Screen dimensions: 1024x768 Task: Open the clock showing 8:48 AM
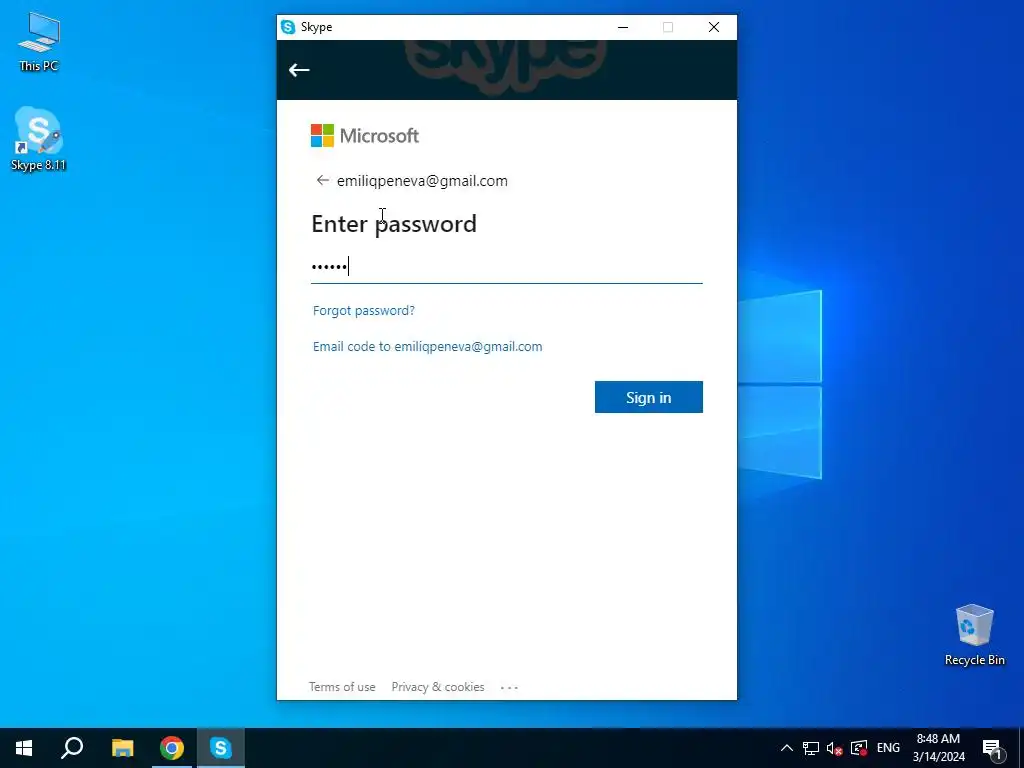tap(938, 748)
